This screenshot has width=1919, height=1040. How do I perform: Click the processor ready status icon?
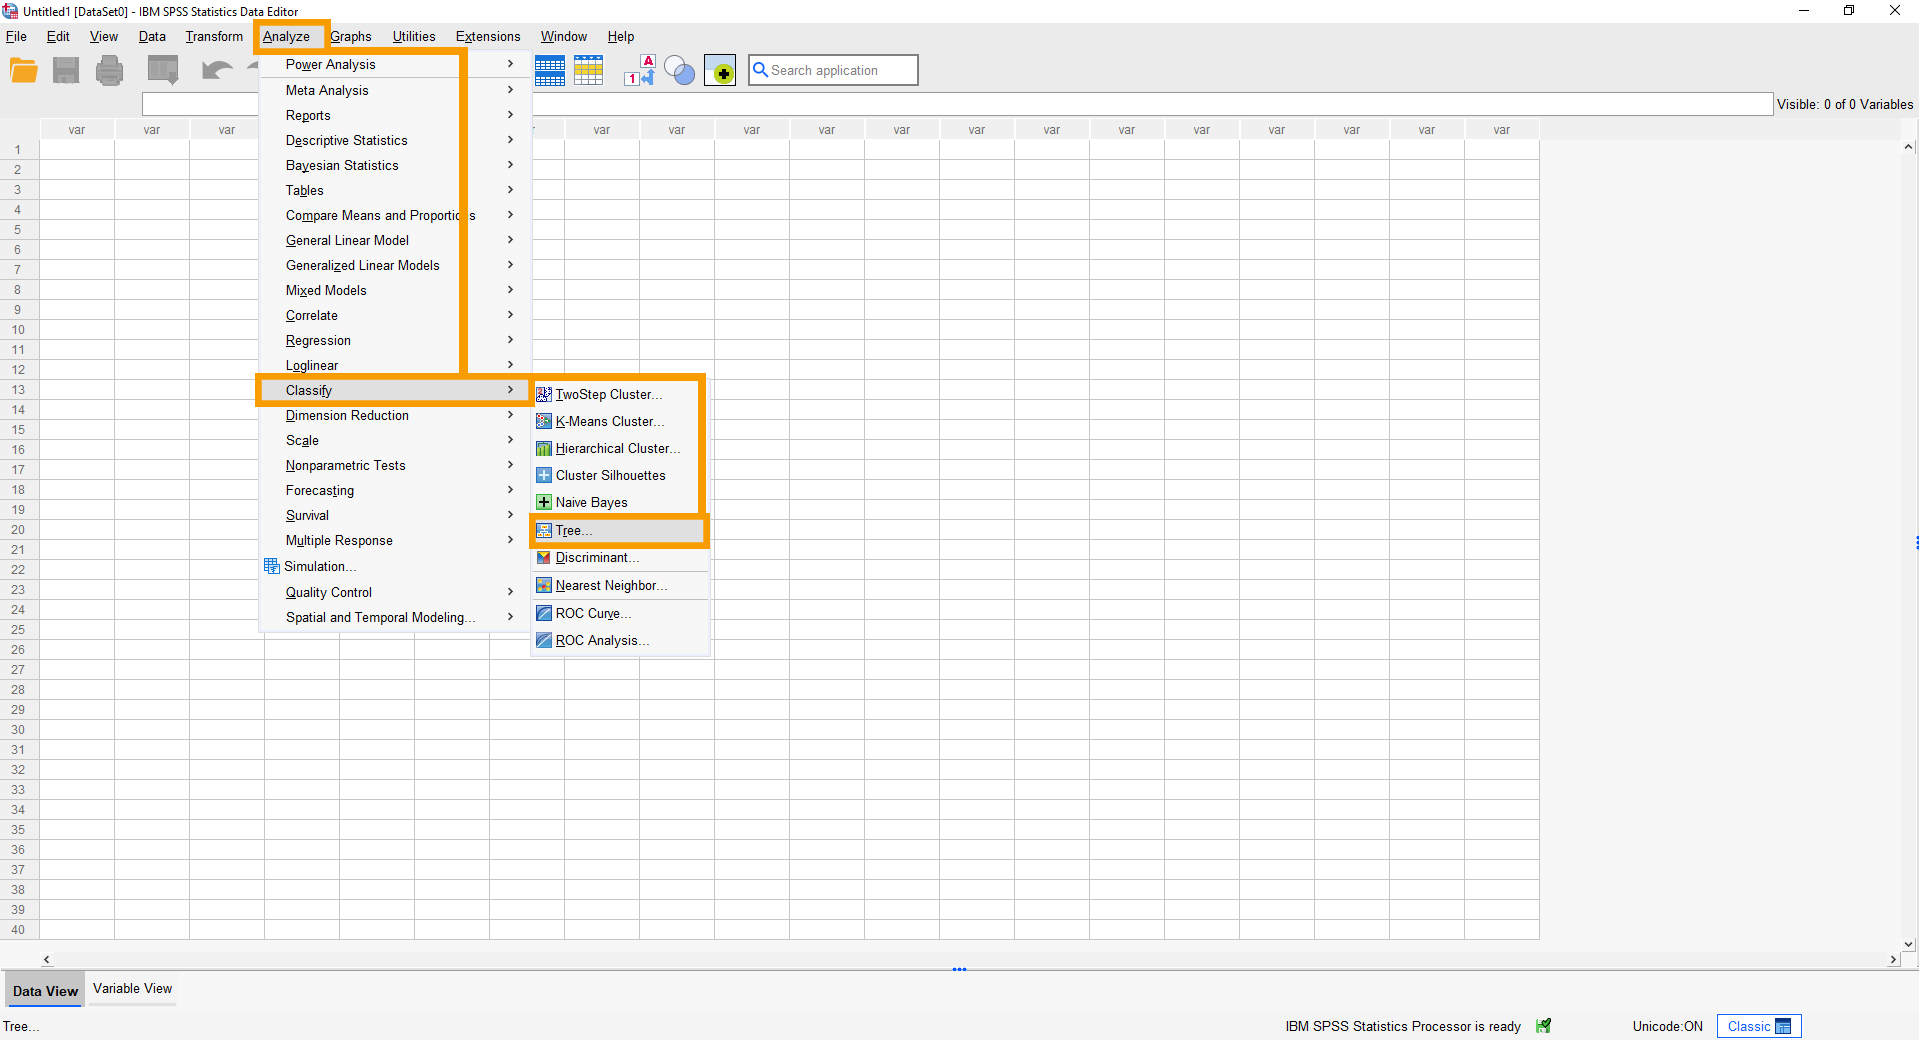pyautogui.click(x=1544, y=1026)
